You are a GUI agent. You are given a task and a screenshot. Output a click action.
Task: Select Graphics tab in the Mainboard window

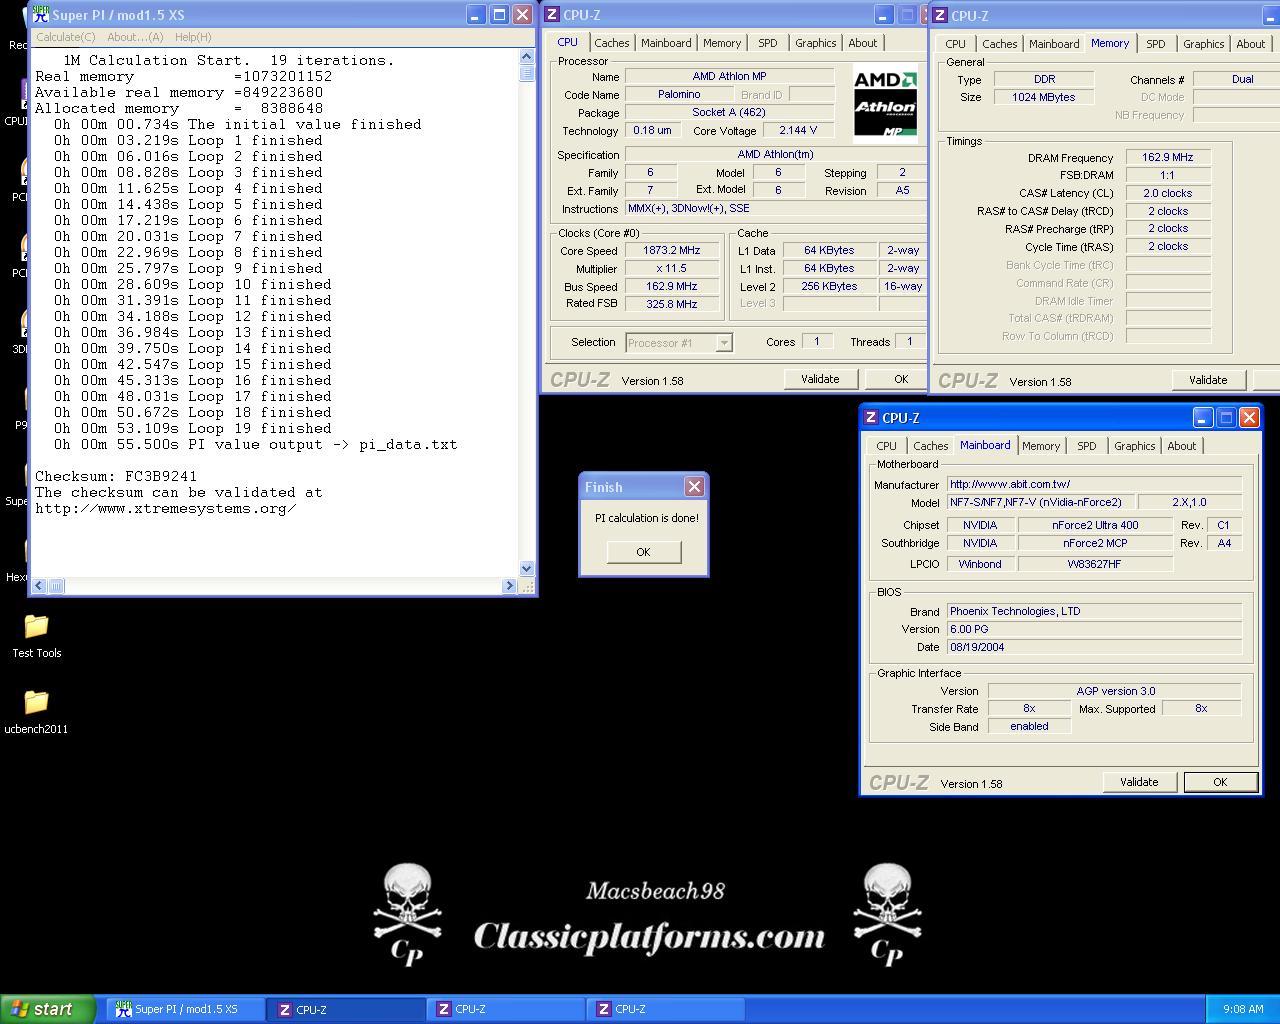1134,446
